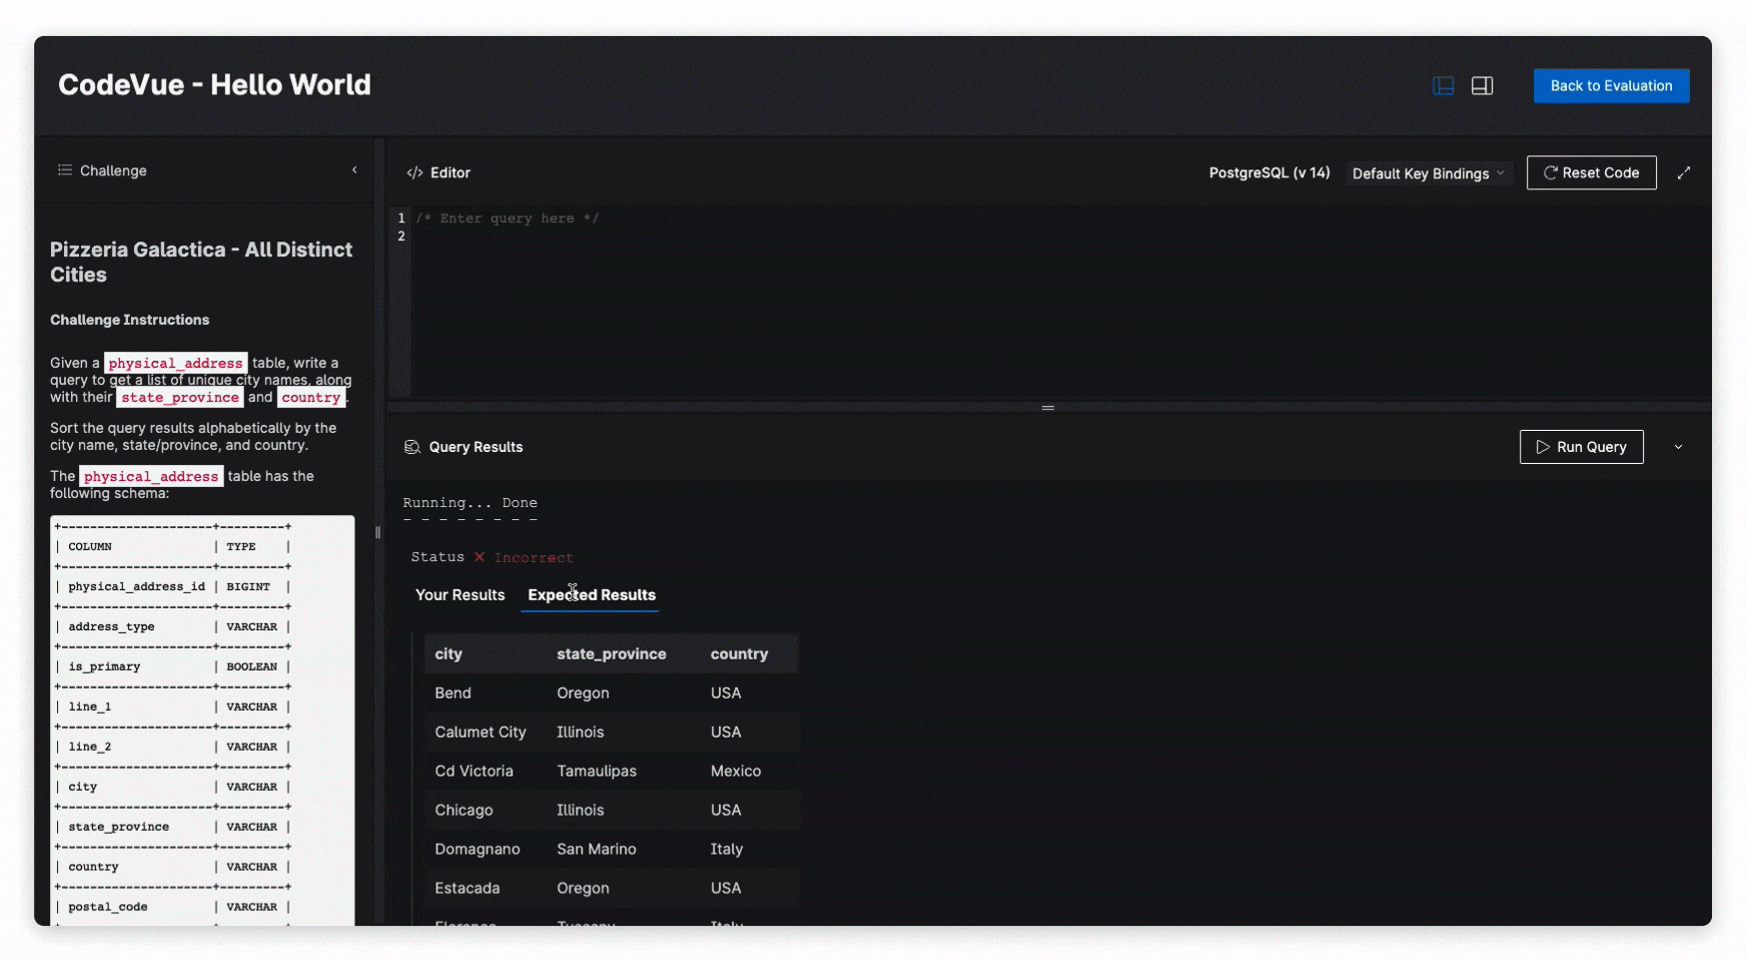Click the country code tag in instructions
Viewport: 1746px width, 960px height.
coord(311,398)
